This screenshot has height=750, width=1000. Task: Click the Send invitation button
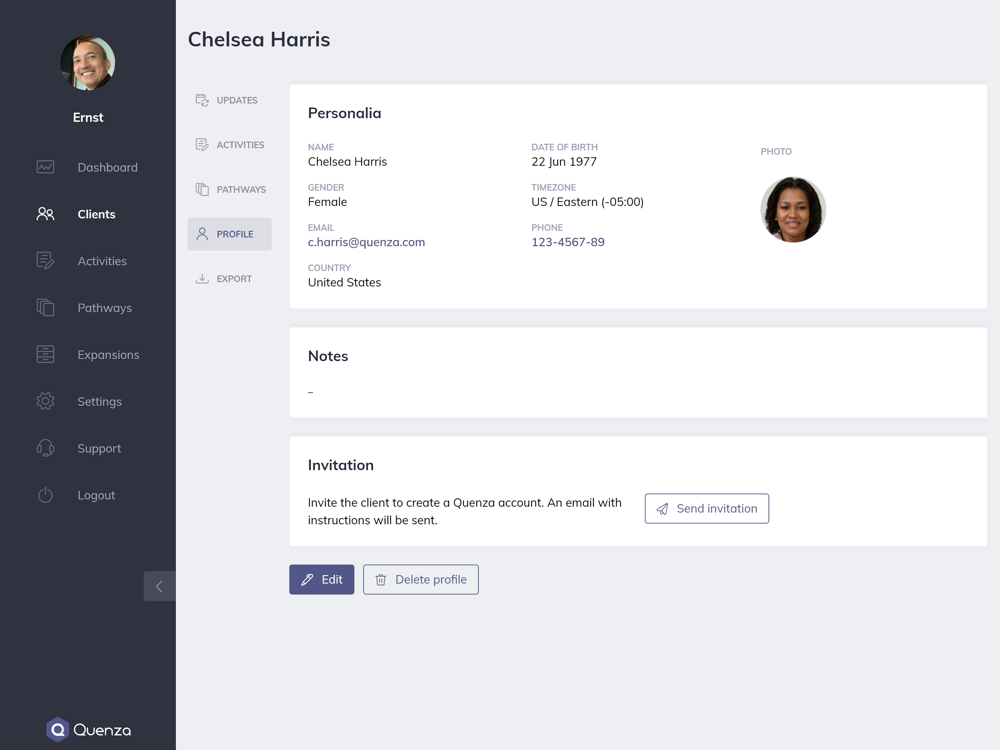(x=707, y=509)
